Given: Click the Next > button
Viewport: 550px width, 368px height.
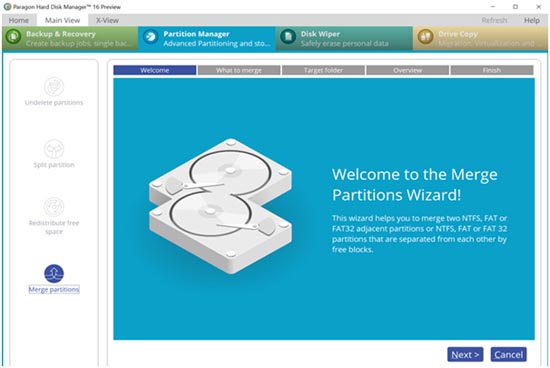Looking at the screenshot, I should point(465,355).
